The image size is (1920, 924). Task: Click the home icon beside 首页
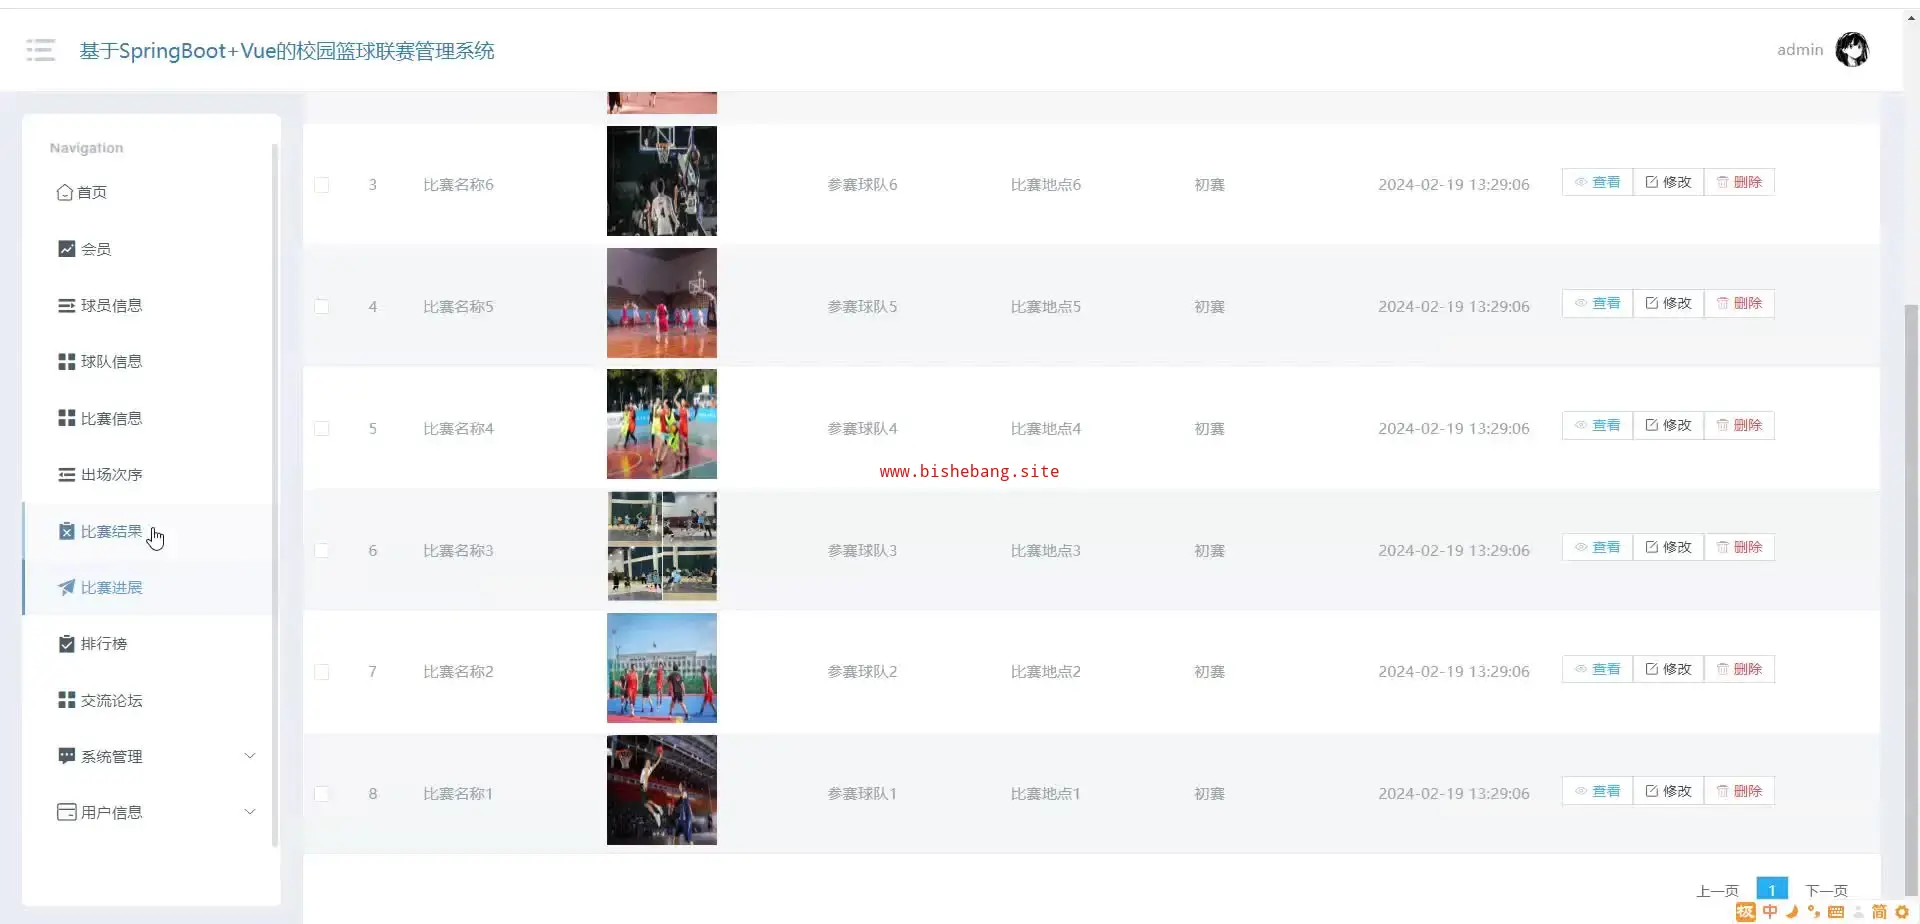(x=65, y=192)
